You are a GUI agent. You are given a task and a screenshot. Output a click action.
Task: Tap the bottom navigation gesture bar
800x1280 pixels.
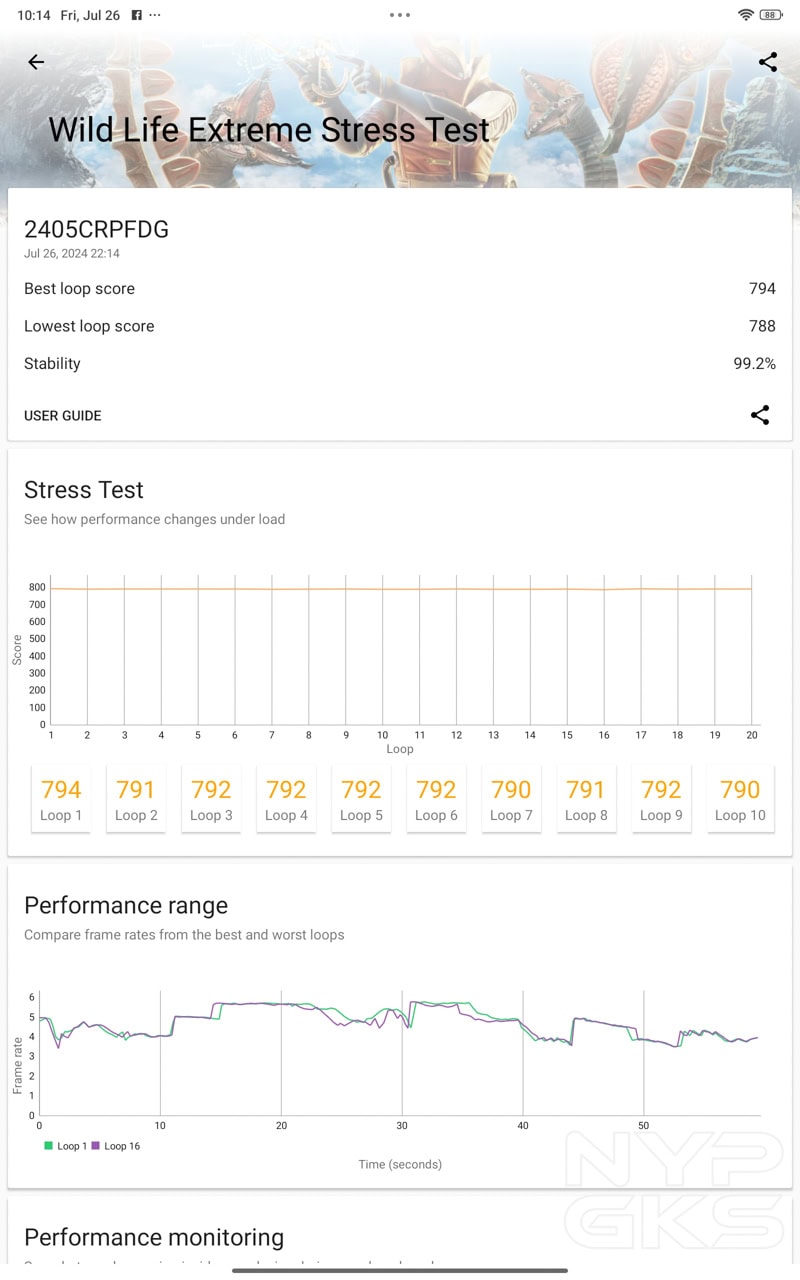click(400, 1270)
